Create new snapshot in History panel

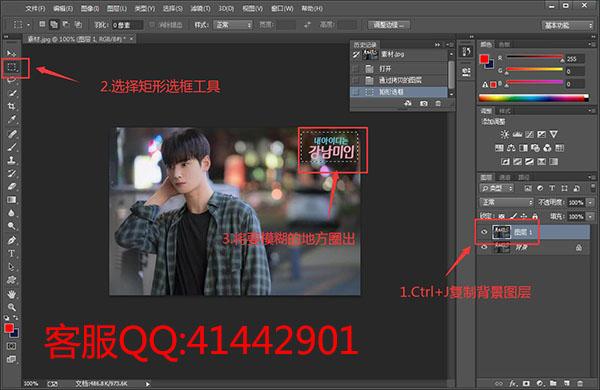point(423,103)
